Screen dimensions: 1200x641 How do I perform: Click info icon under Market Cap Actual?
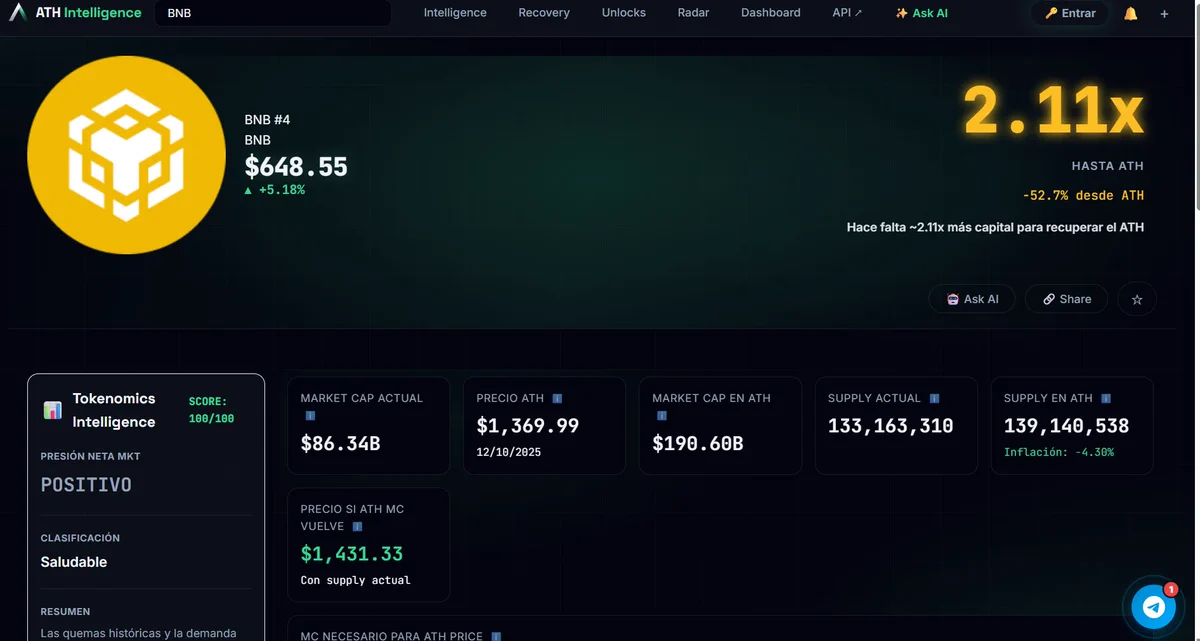310,415
